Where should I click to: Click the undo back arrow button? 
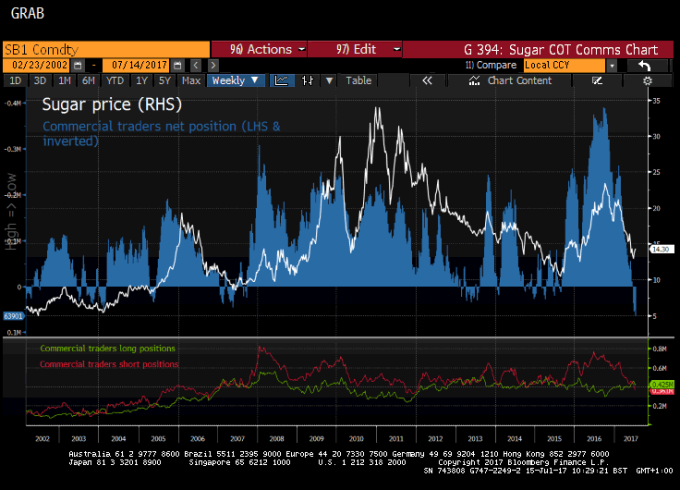click(x=645, y=65)
